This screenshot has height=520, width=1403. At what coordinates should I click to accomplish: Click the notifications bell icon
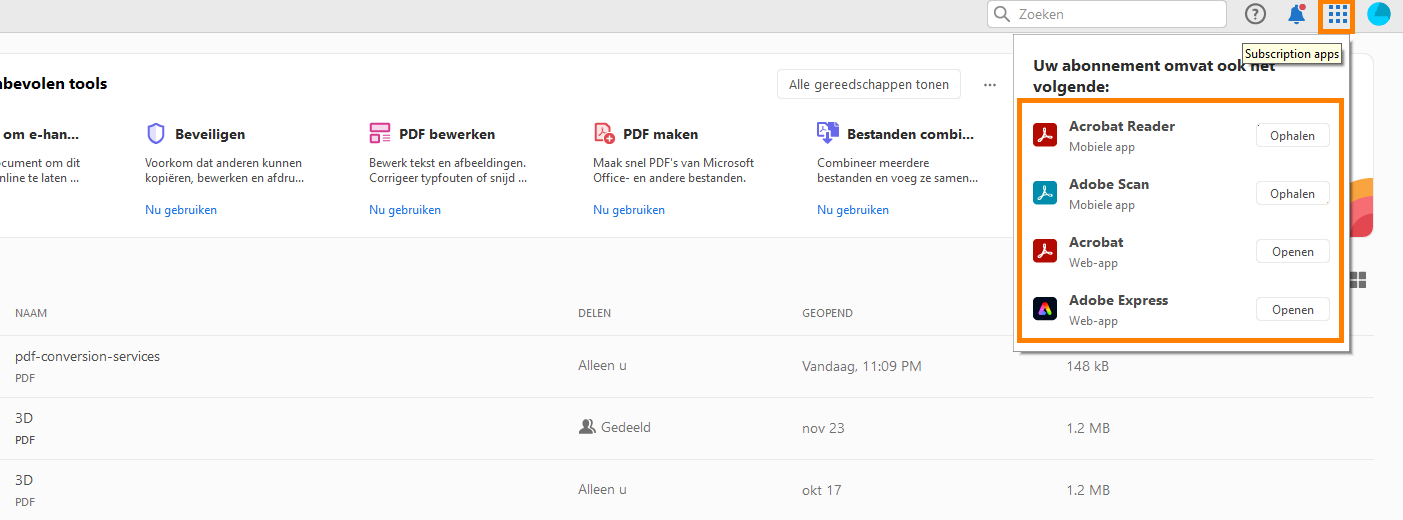click(x=1297, y=14)
